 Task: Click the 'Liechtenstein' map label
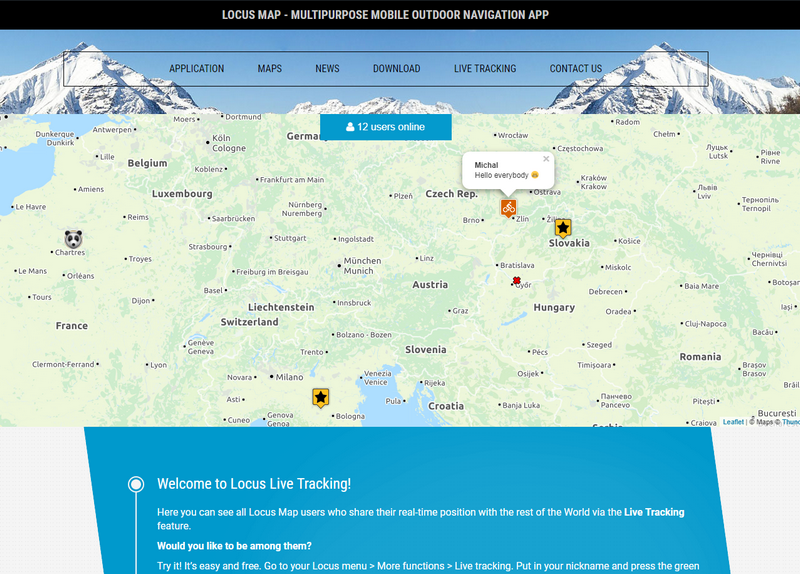click(281, 307)
